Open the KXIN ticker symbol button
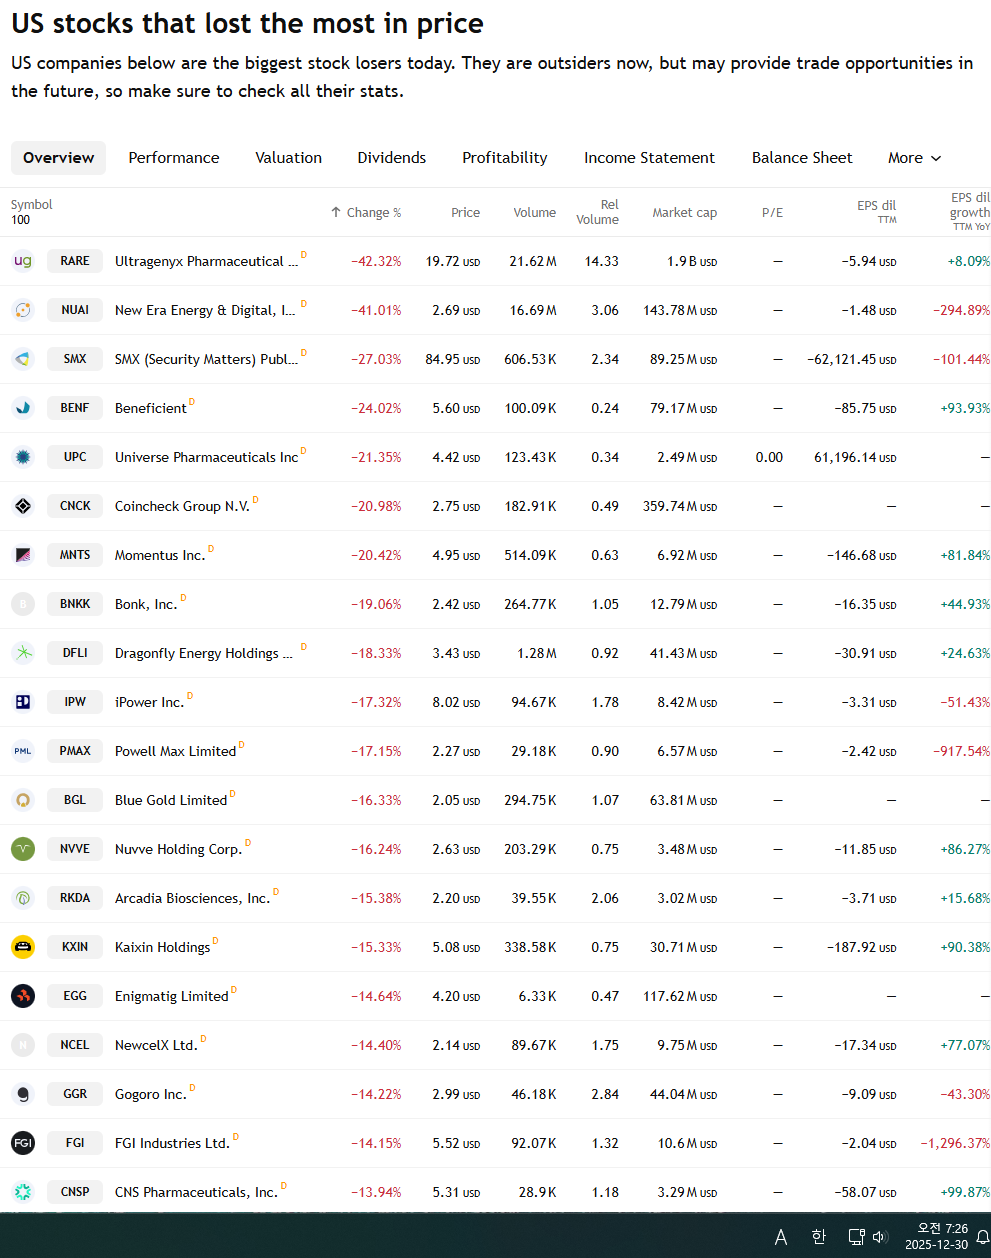 tap(75, 947)
